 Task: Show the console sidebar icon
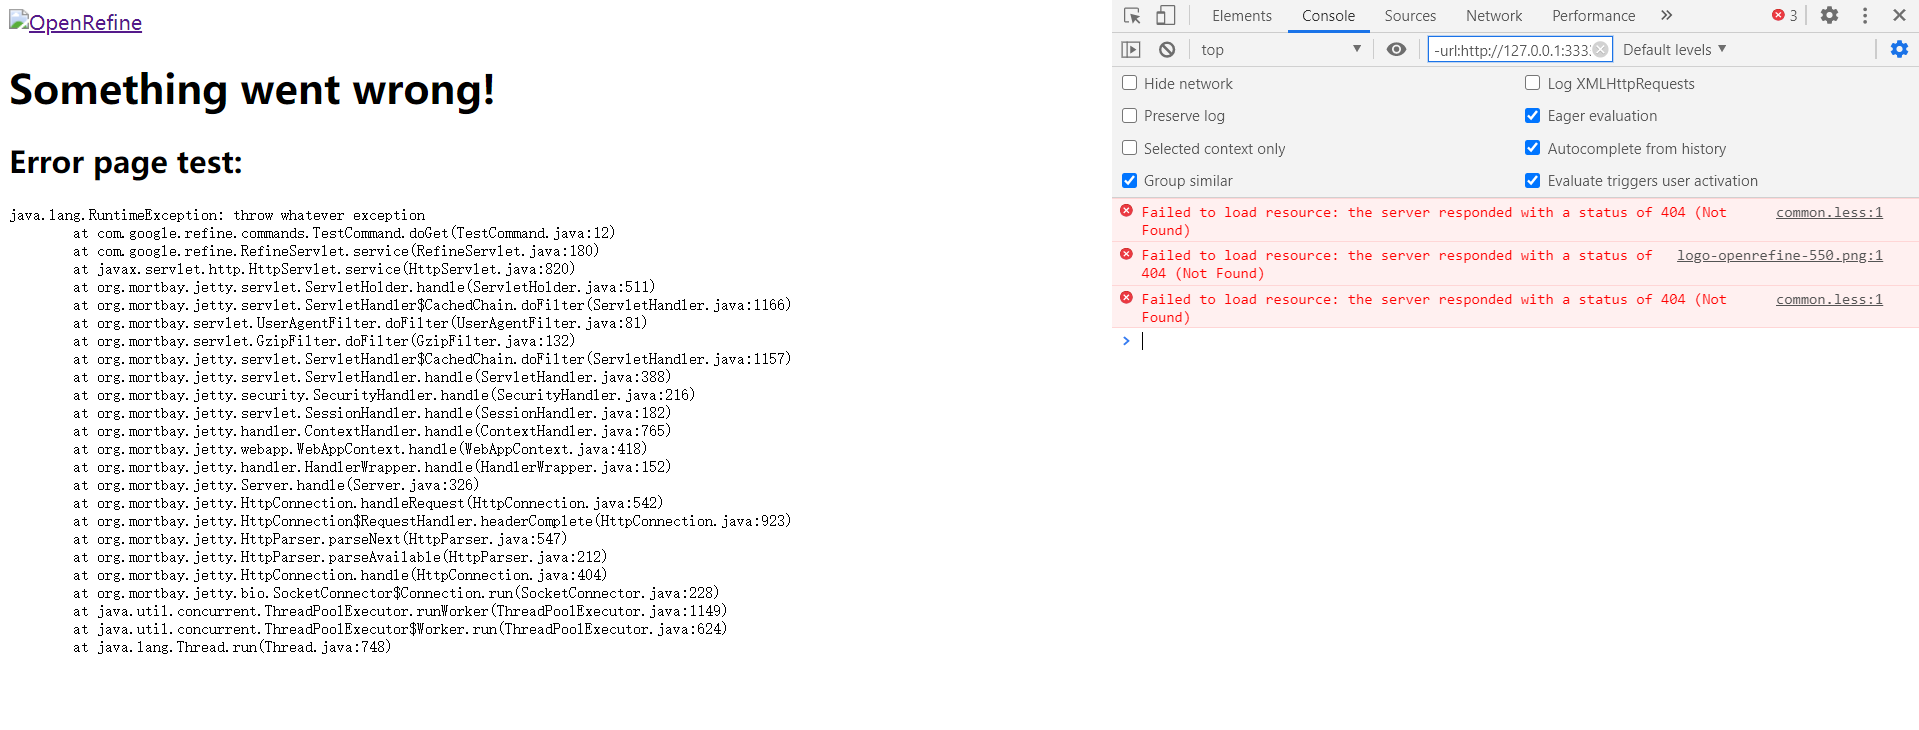coord(1131,49)
